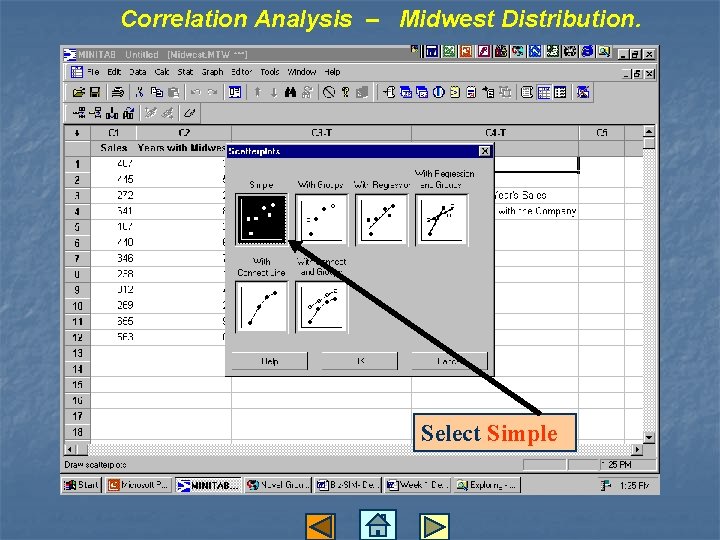Click the Open Project toolbar icon
Screen dimensions: 720x540
[79, 92]
